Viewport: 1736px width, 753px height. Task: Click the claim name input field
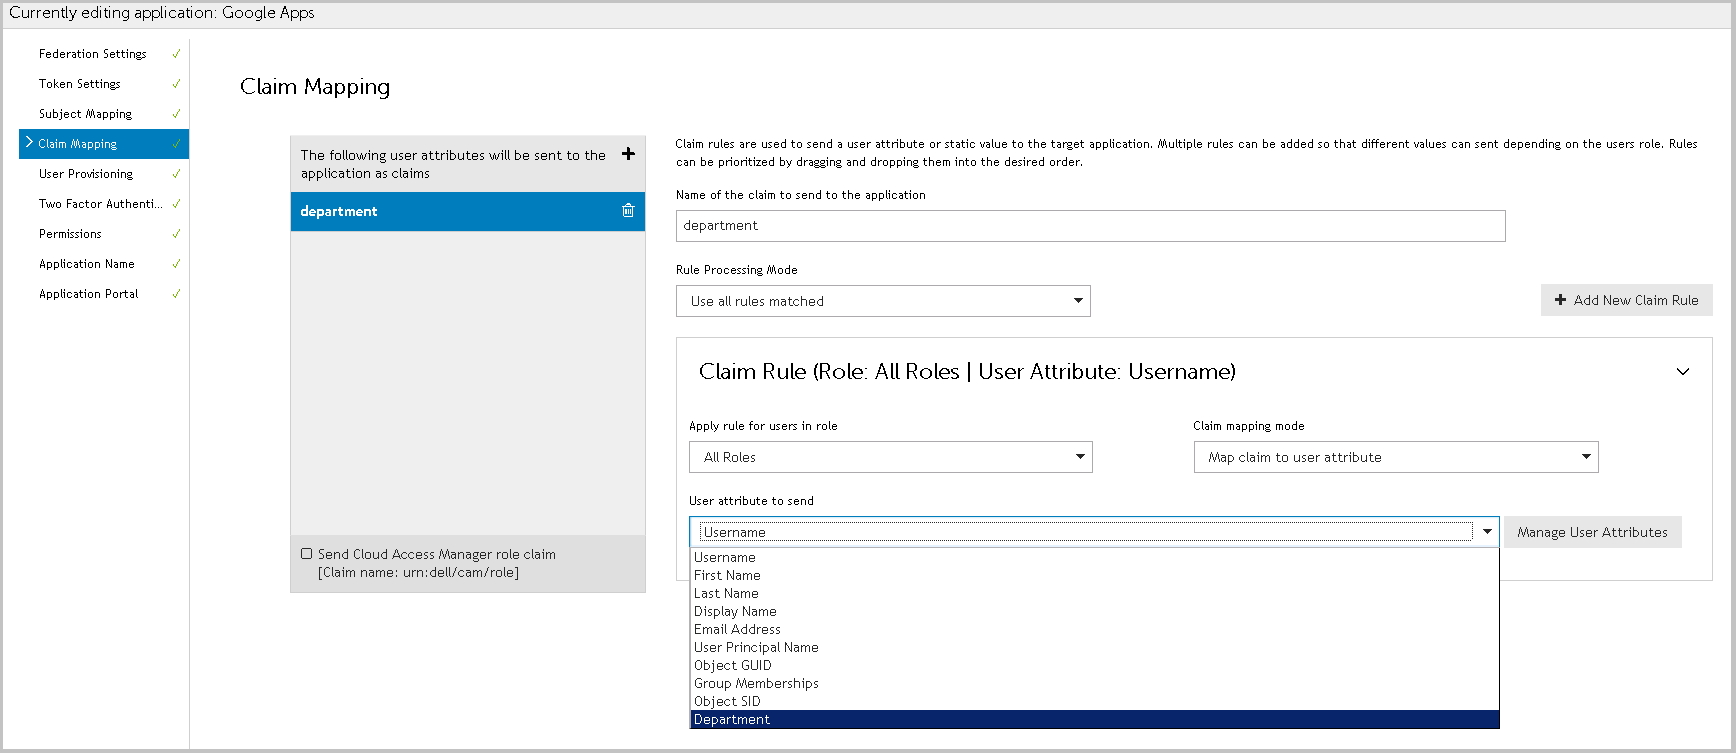click(x=1090, y=226)
